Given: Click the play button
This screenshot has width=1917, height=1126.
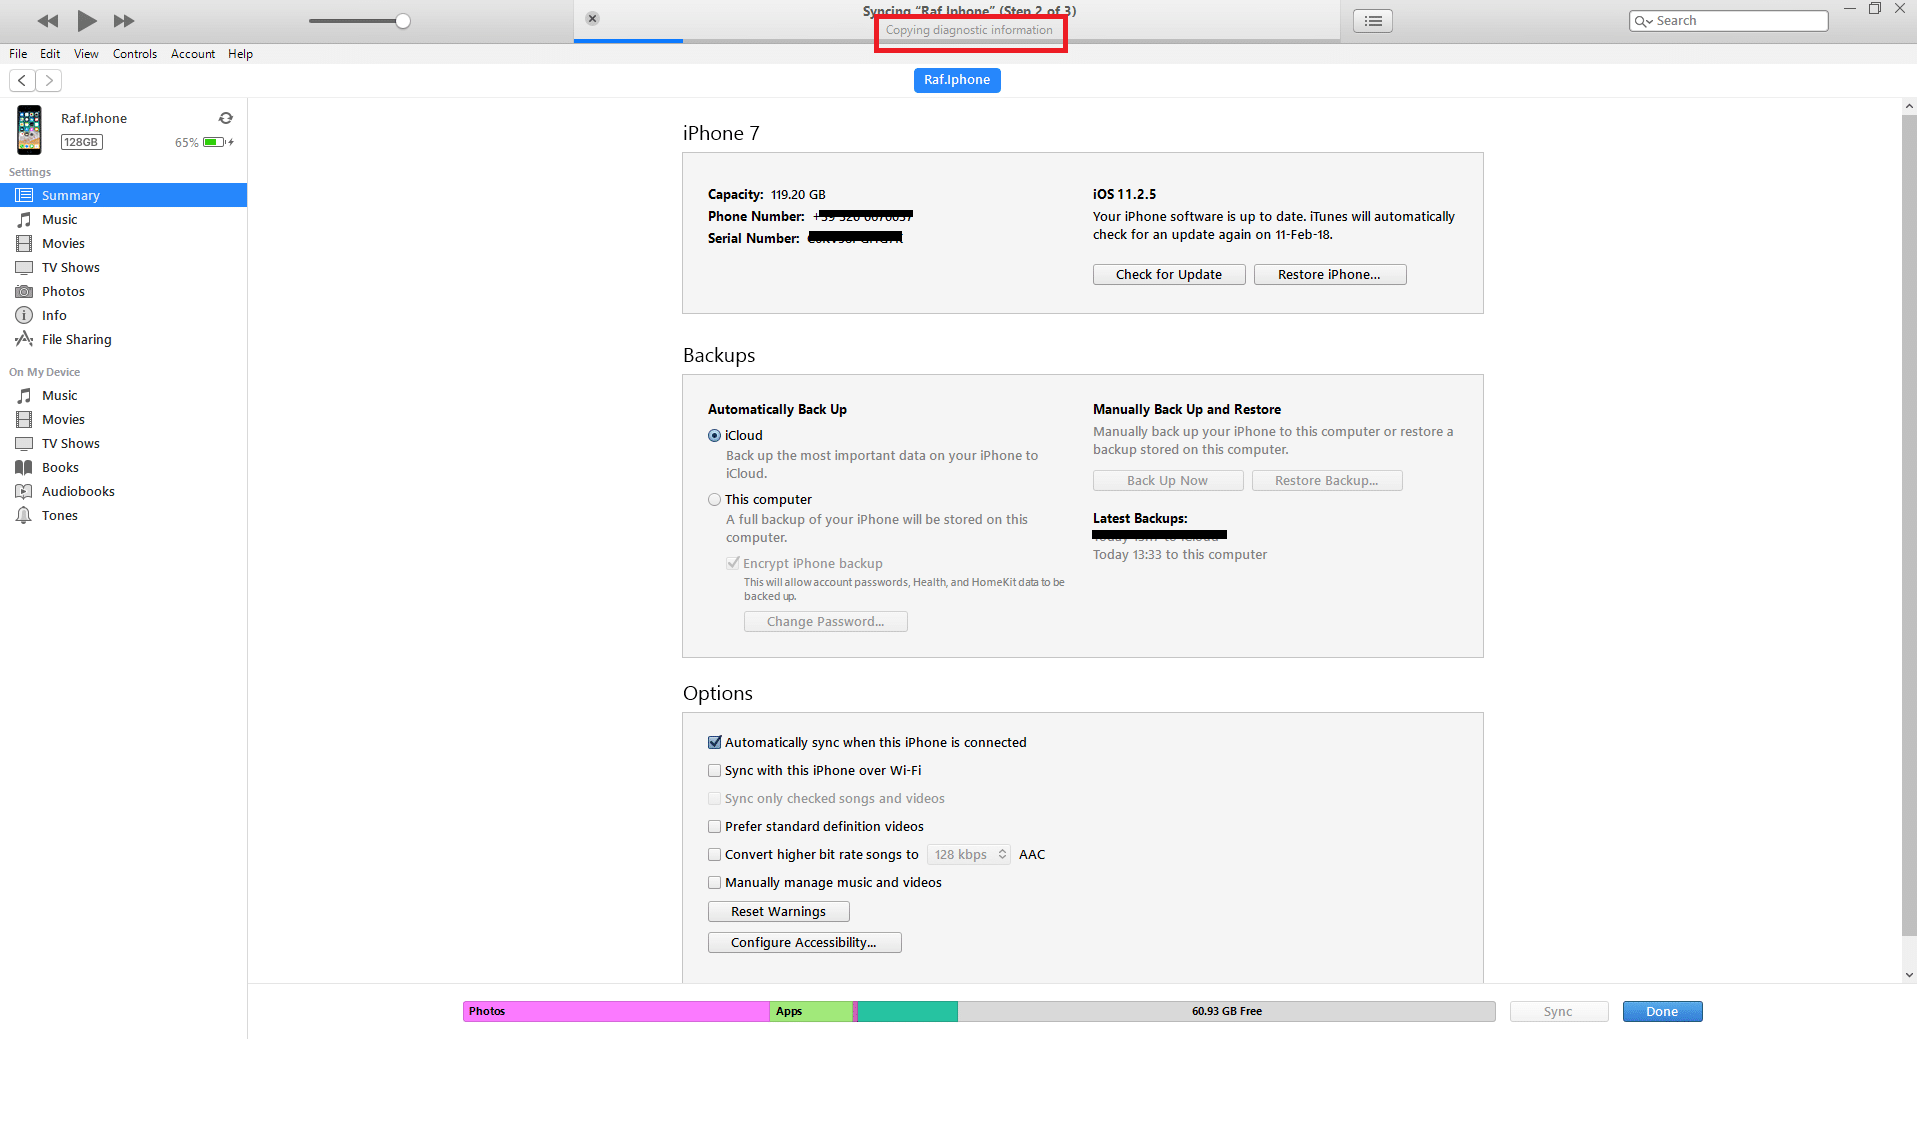Looking at the screenshot, I should point(87,20).
